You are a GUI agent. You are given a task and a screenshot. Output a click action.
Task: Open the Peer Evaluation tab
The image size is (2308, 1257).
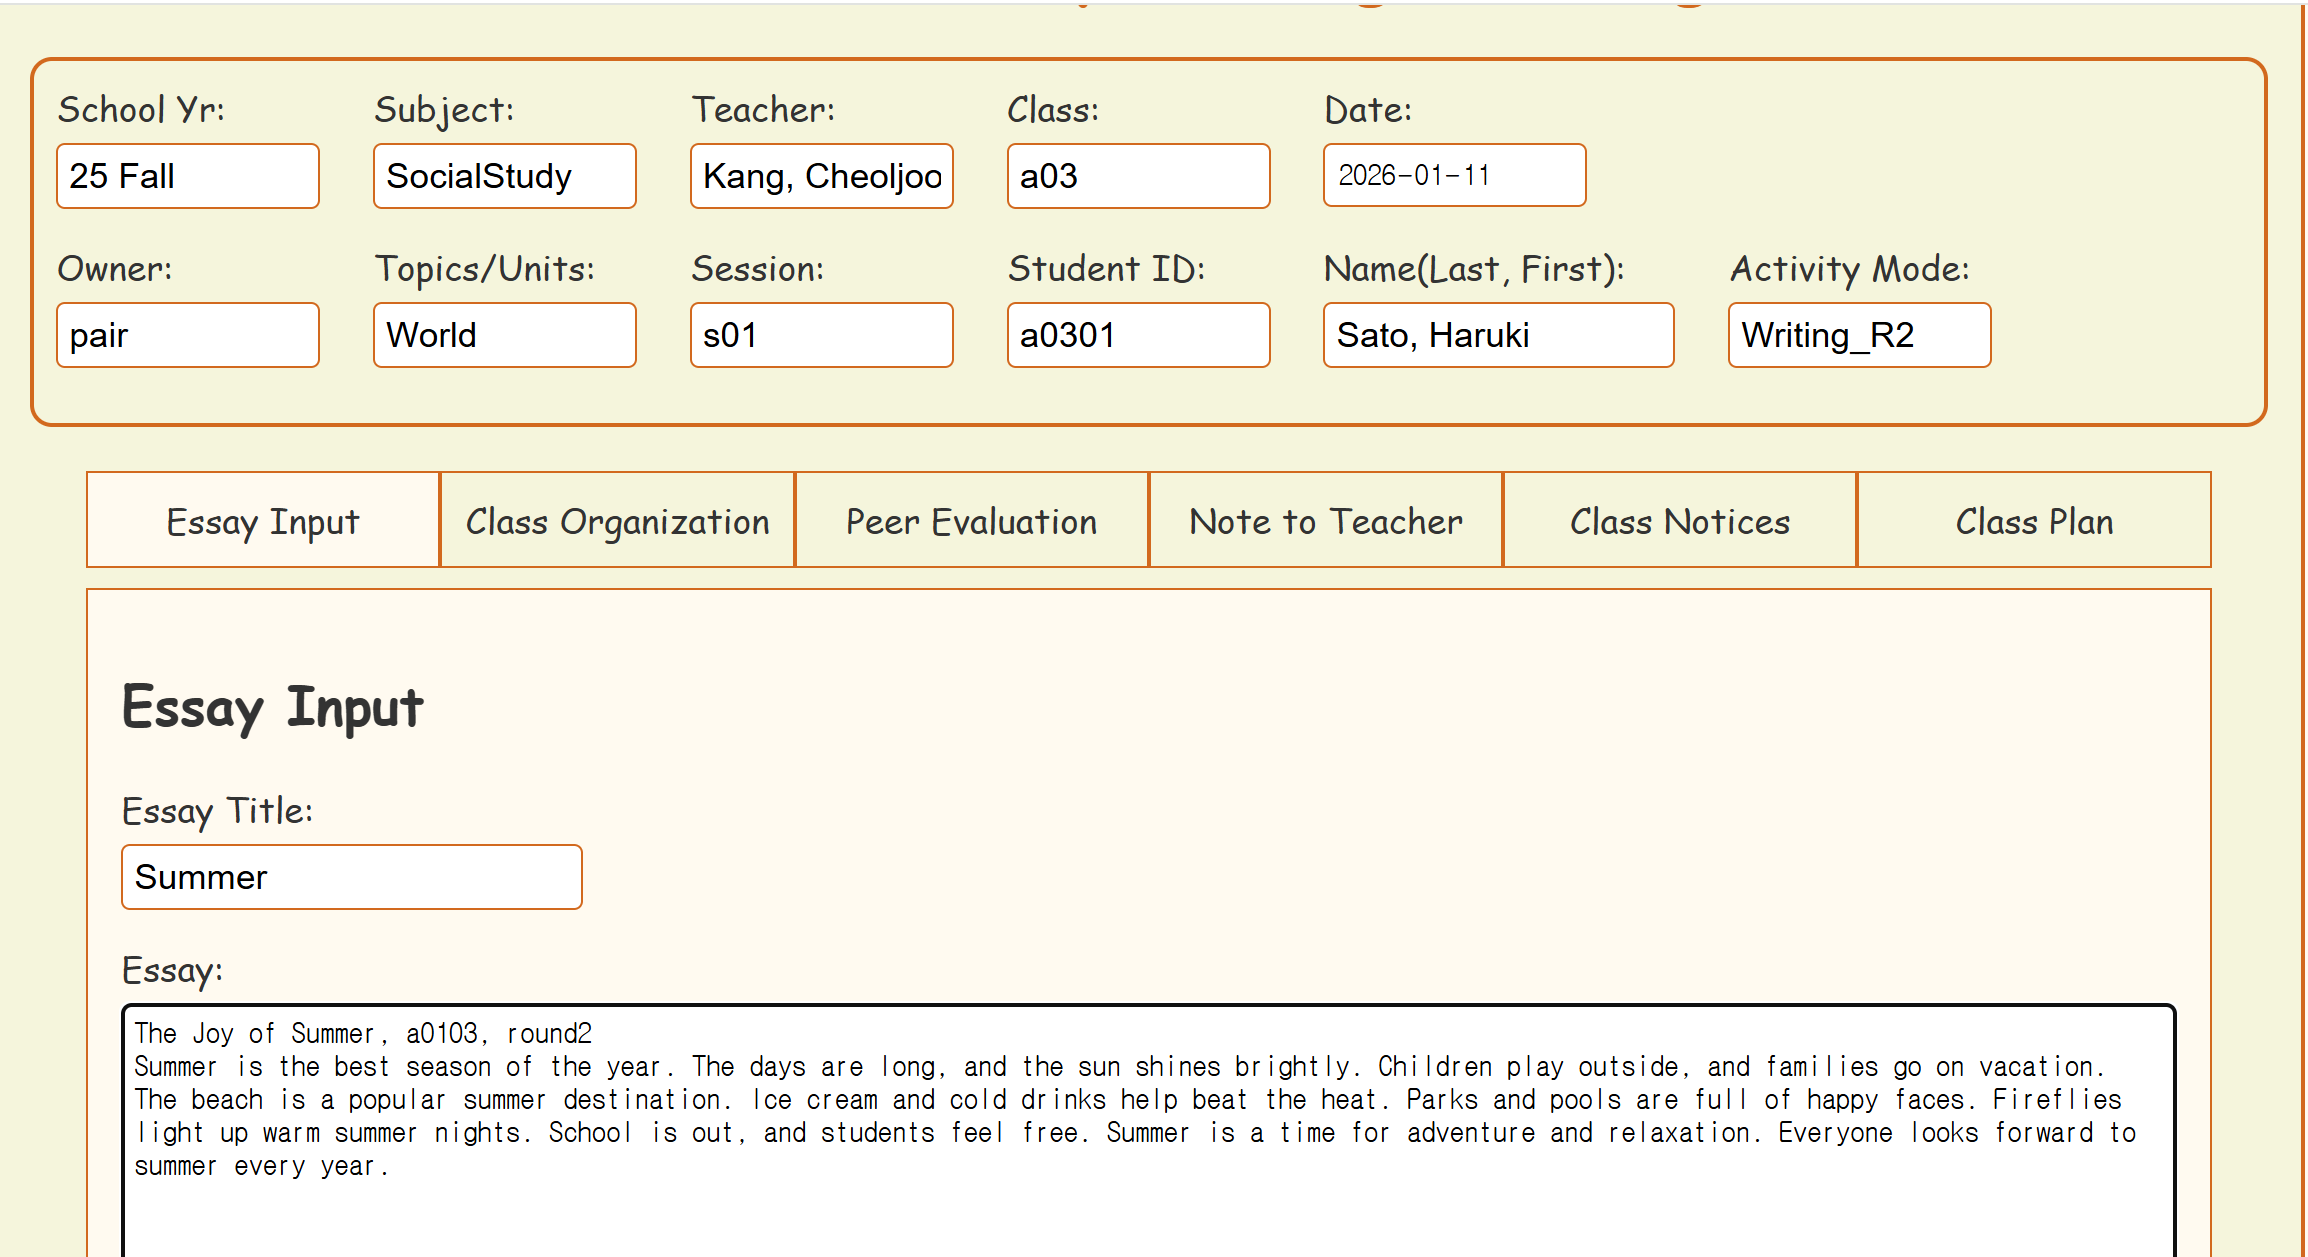(971, 520)
